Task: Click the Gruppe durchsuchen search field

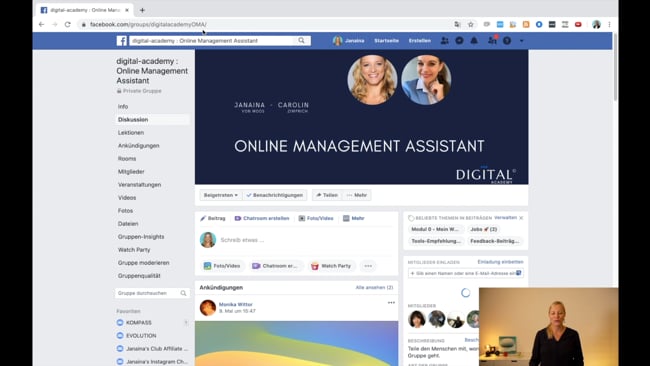Action: (x=152, y=293)
